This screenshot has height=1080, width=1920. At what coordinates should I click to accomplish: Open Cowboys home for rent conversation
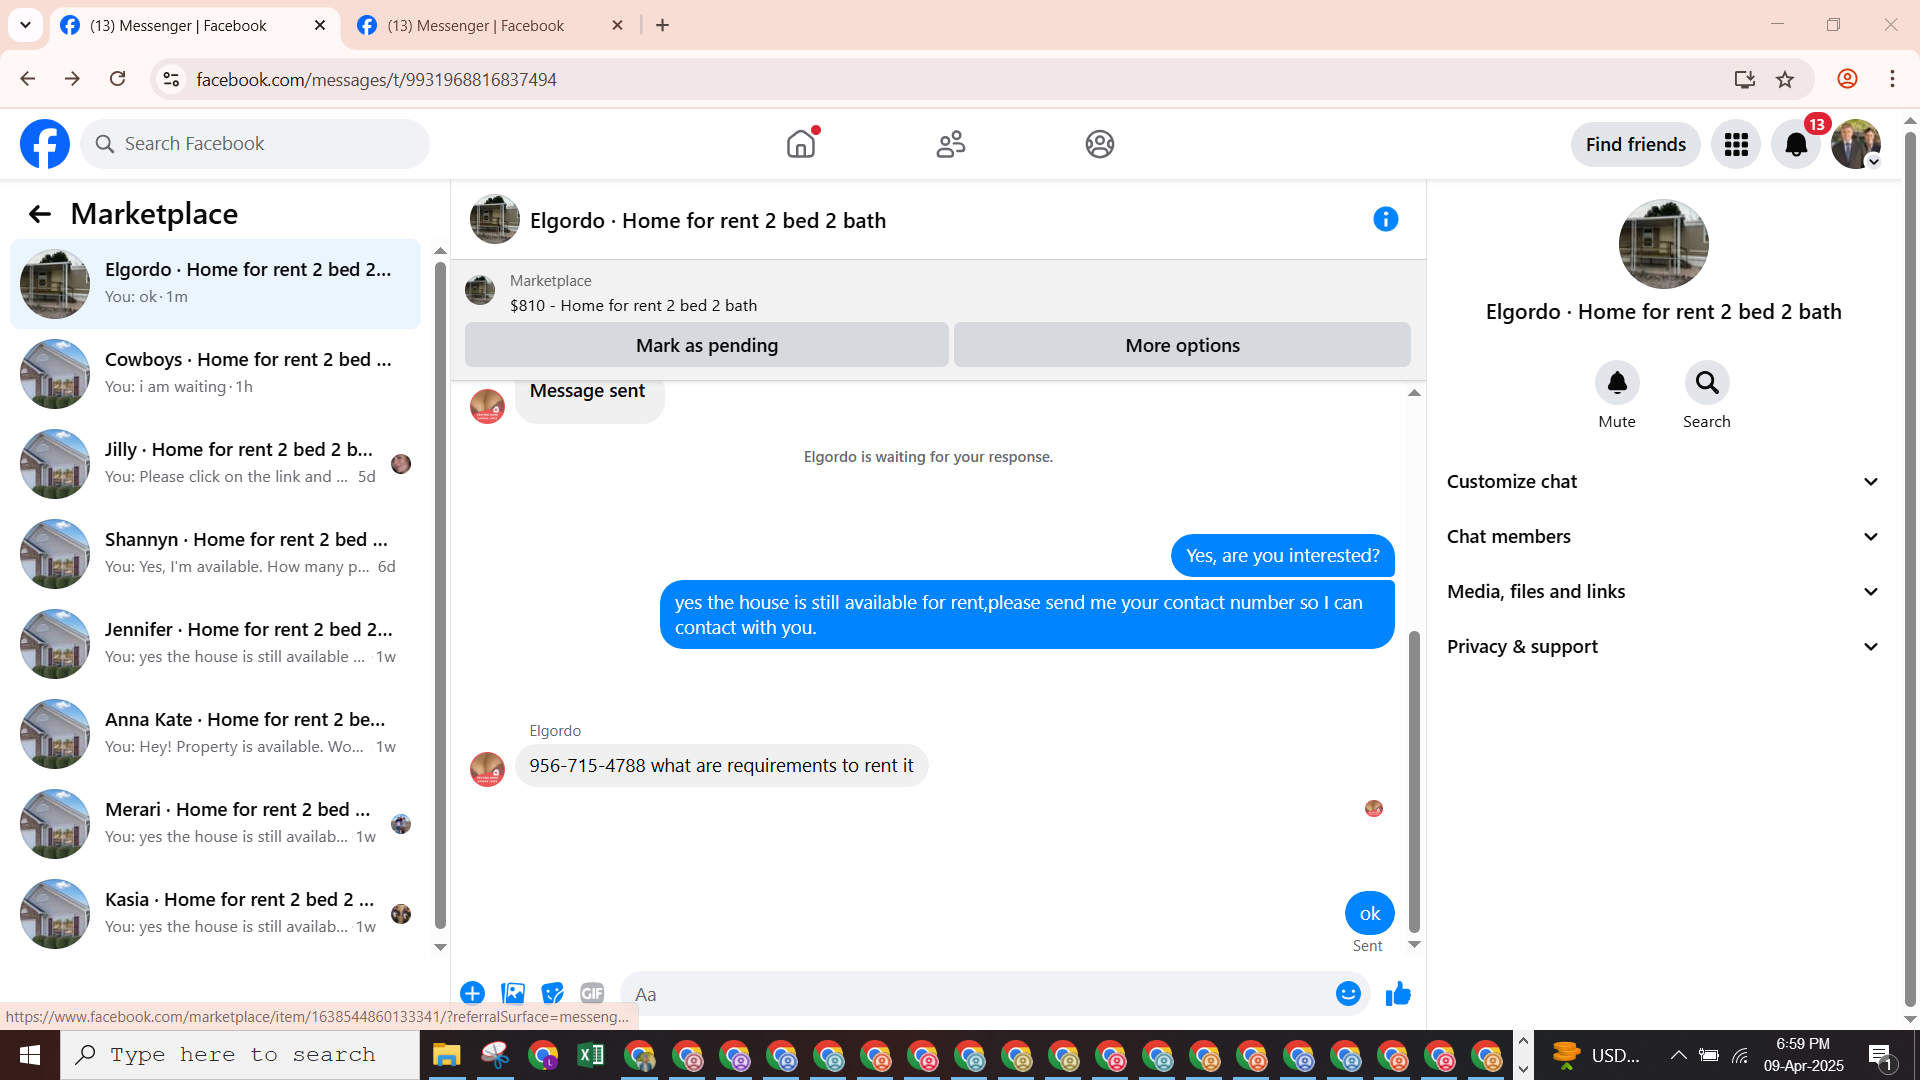point(215,374)
